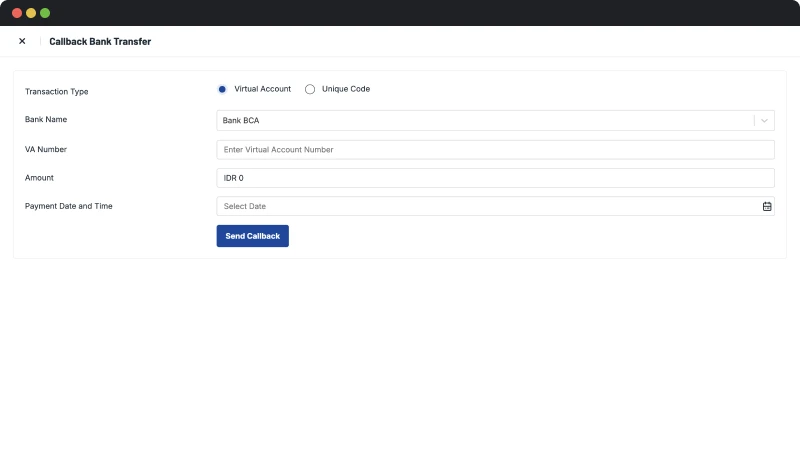Click the yellow minimize window button
This screenshot has width=800, height=462.
(31, 13)
